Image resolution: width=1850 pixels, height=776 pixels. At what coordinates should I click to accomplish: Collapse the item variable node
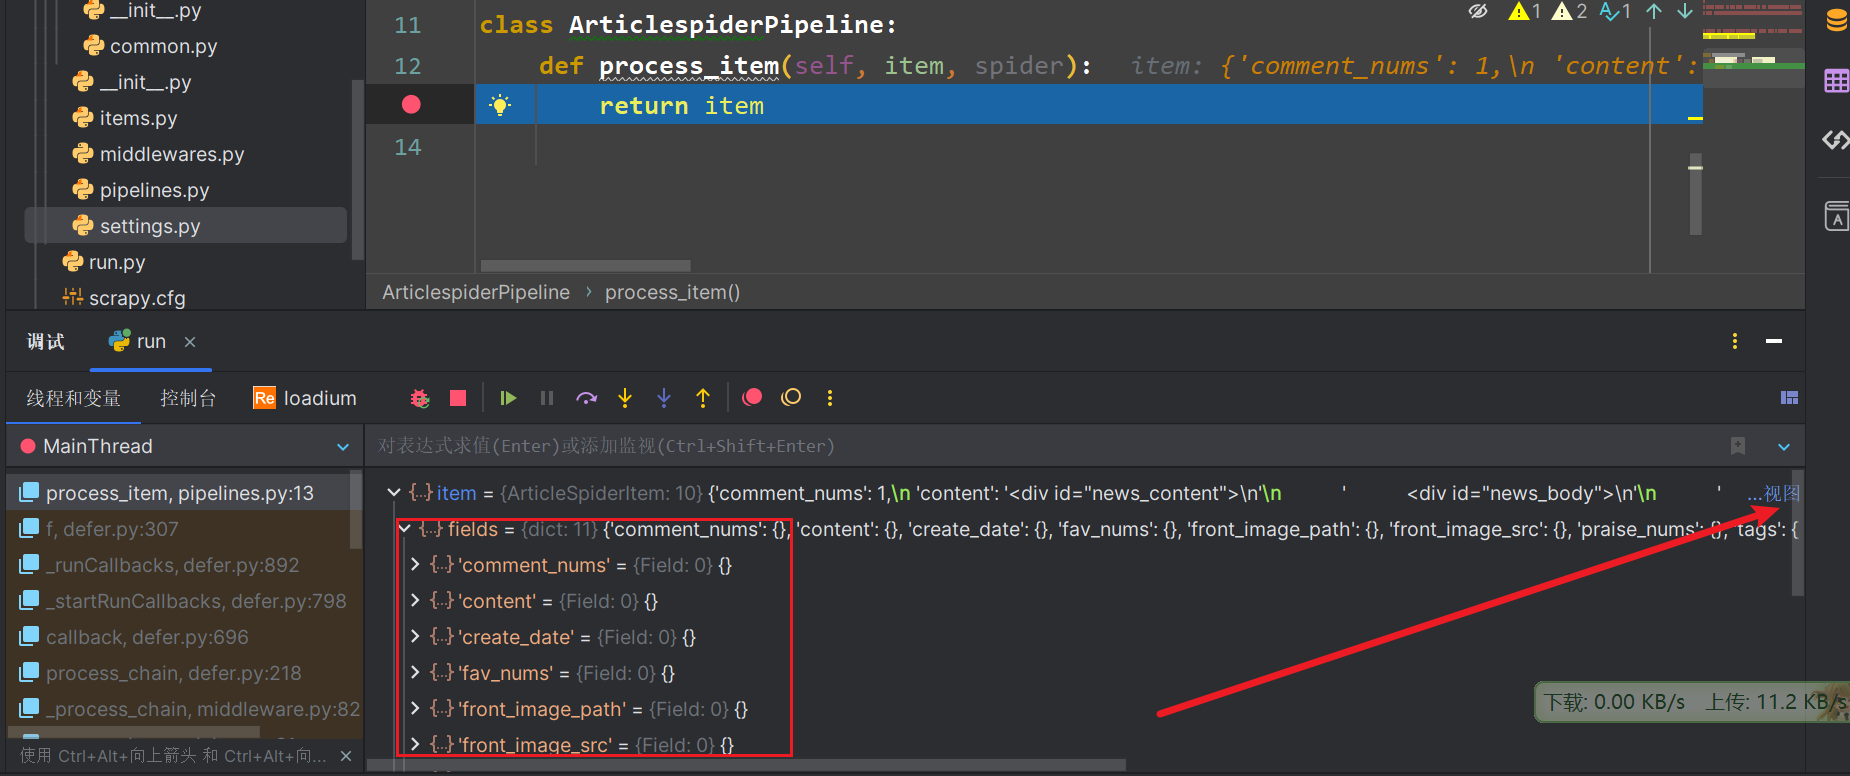click(394, 493)
